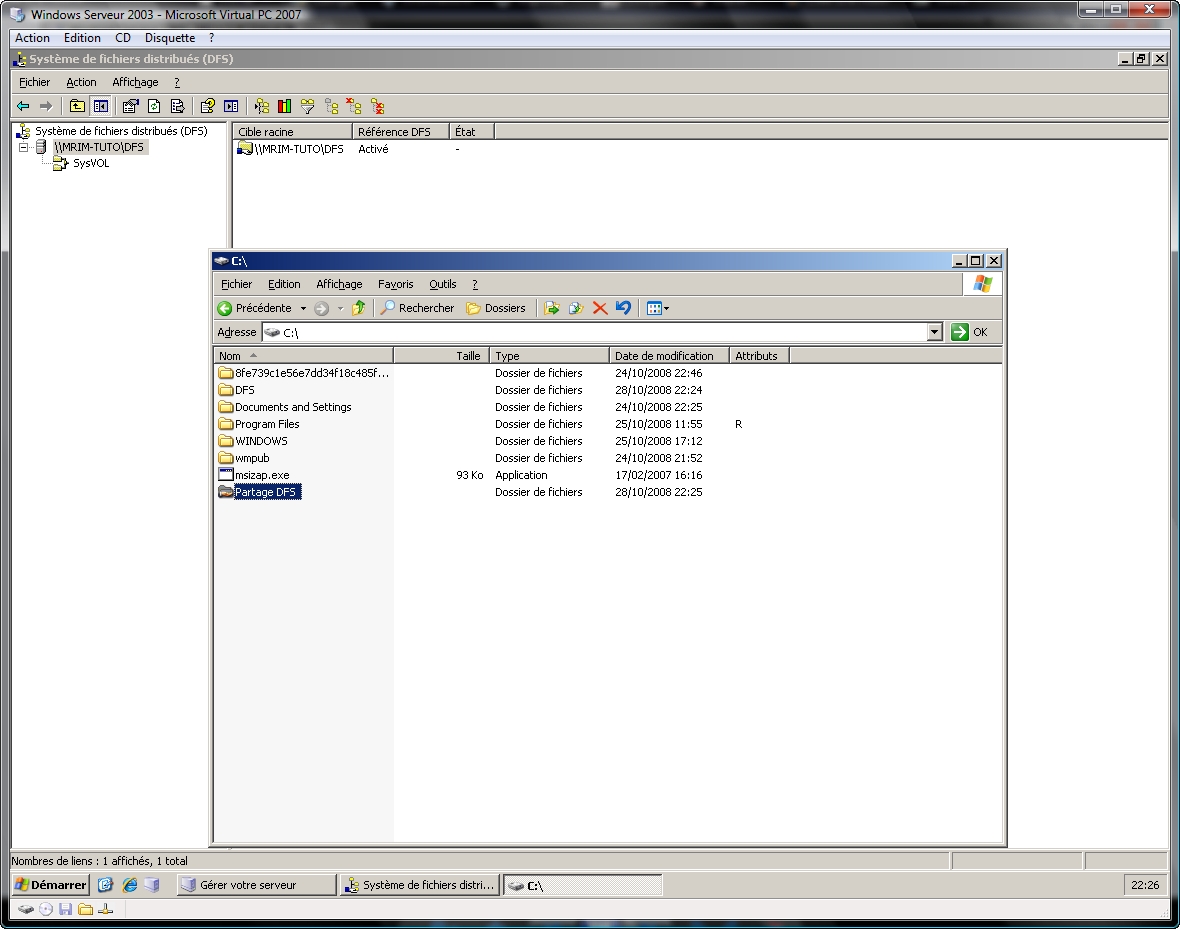The image size is (1180, 929).
Task: Toggle the action pane icon
Action: [x=231, y=106]
